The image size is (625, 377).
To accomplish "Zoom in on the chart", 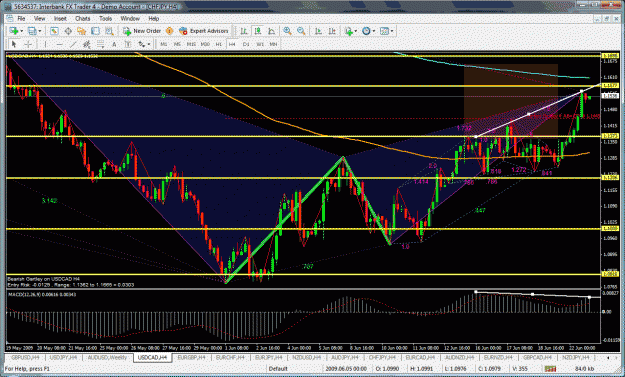I will (x=287, y=31).
